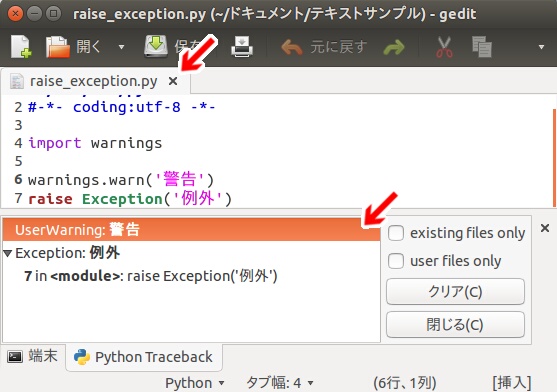
Task: Enable existing files only checkbox
Action: 396,233
